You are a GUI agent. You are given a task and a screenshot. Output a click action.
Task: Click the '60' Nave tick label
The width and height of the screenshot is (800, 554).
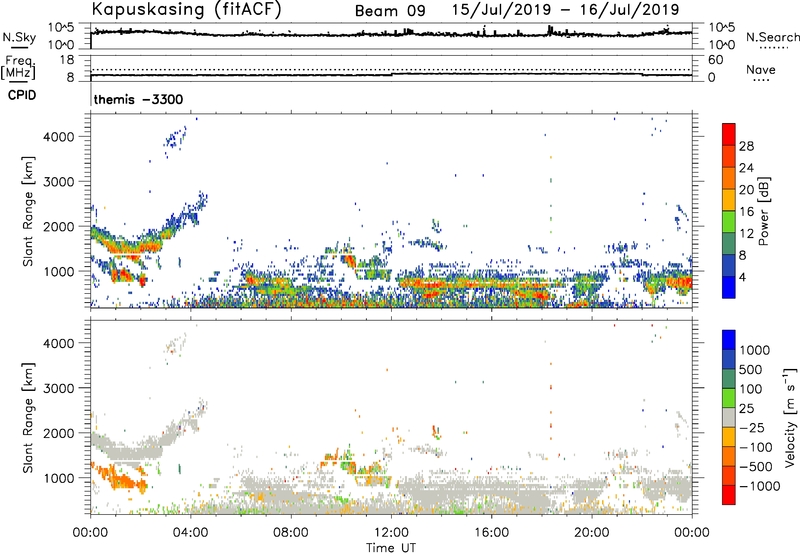pyautogui.click(x=715, y=60)
